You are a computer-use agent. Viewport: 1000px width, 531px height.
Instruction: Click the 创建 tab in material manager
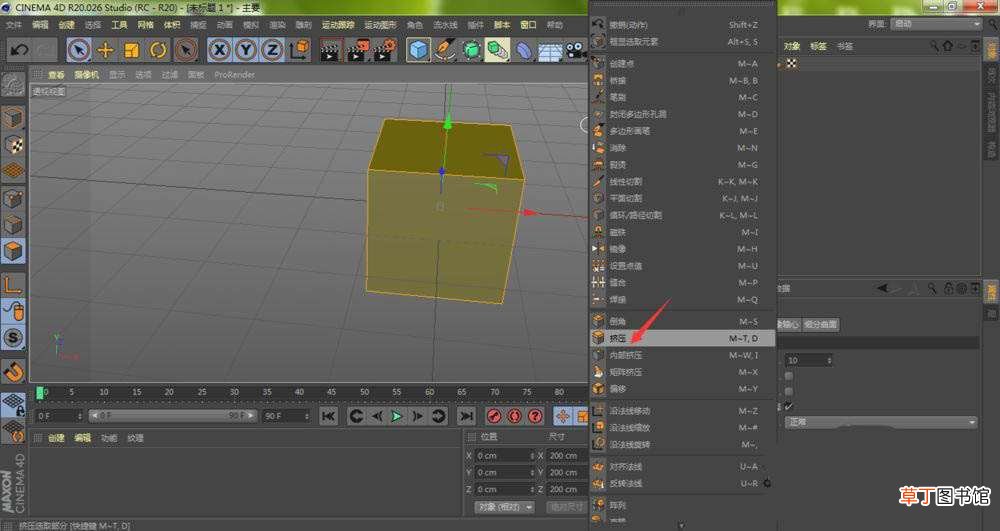point(57,438)
